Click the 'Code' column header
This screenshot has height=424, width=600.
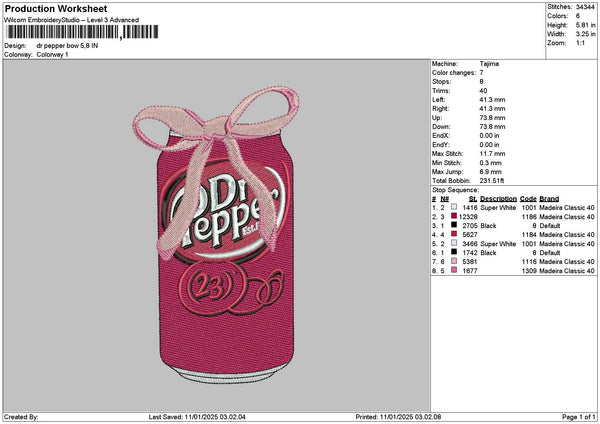coord(528,199)
